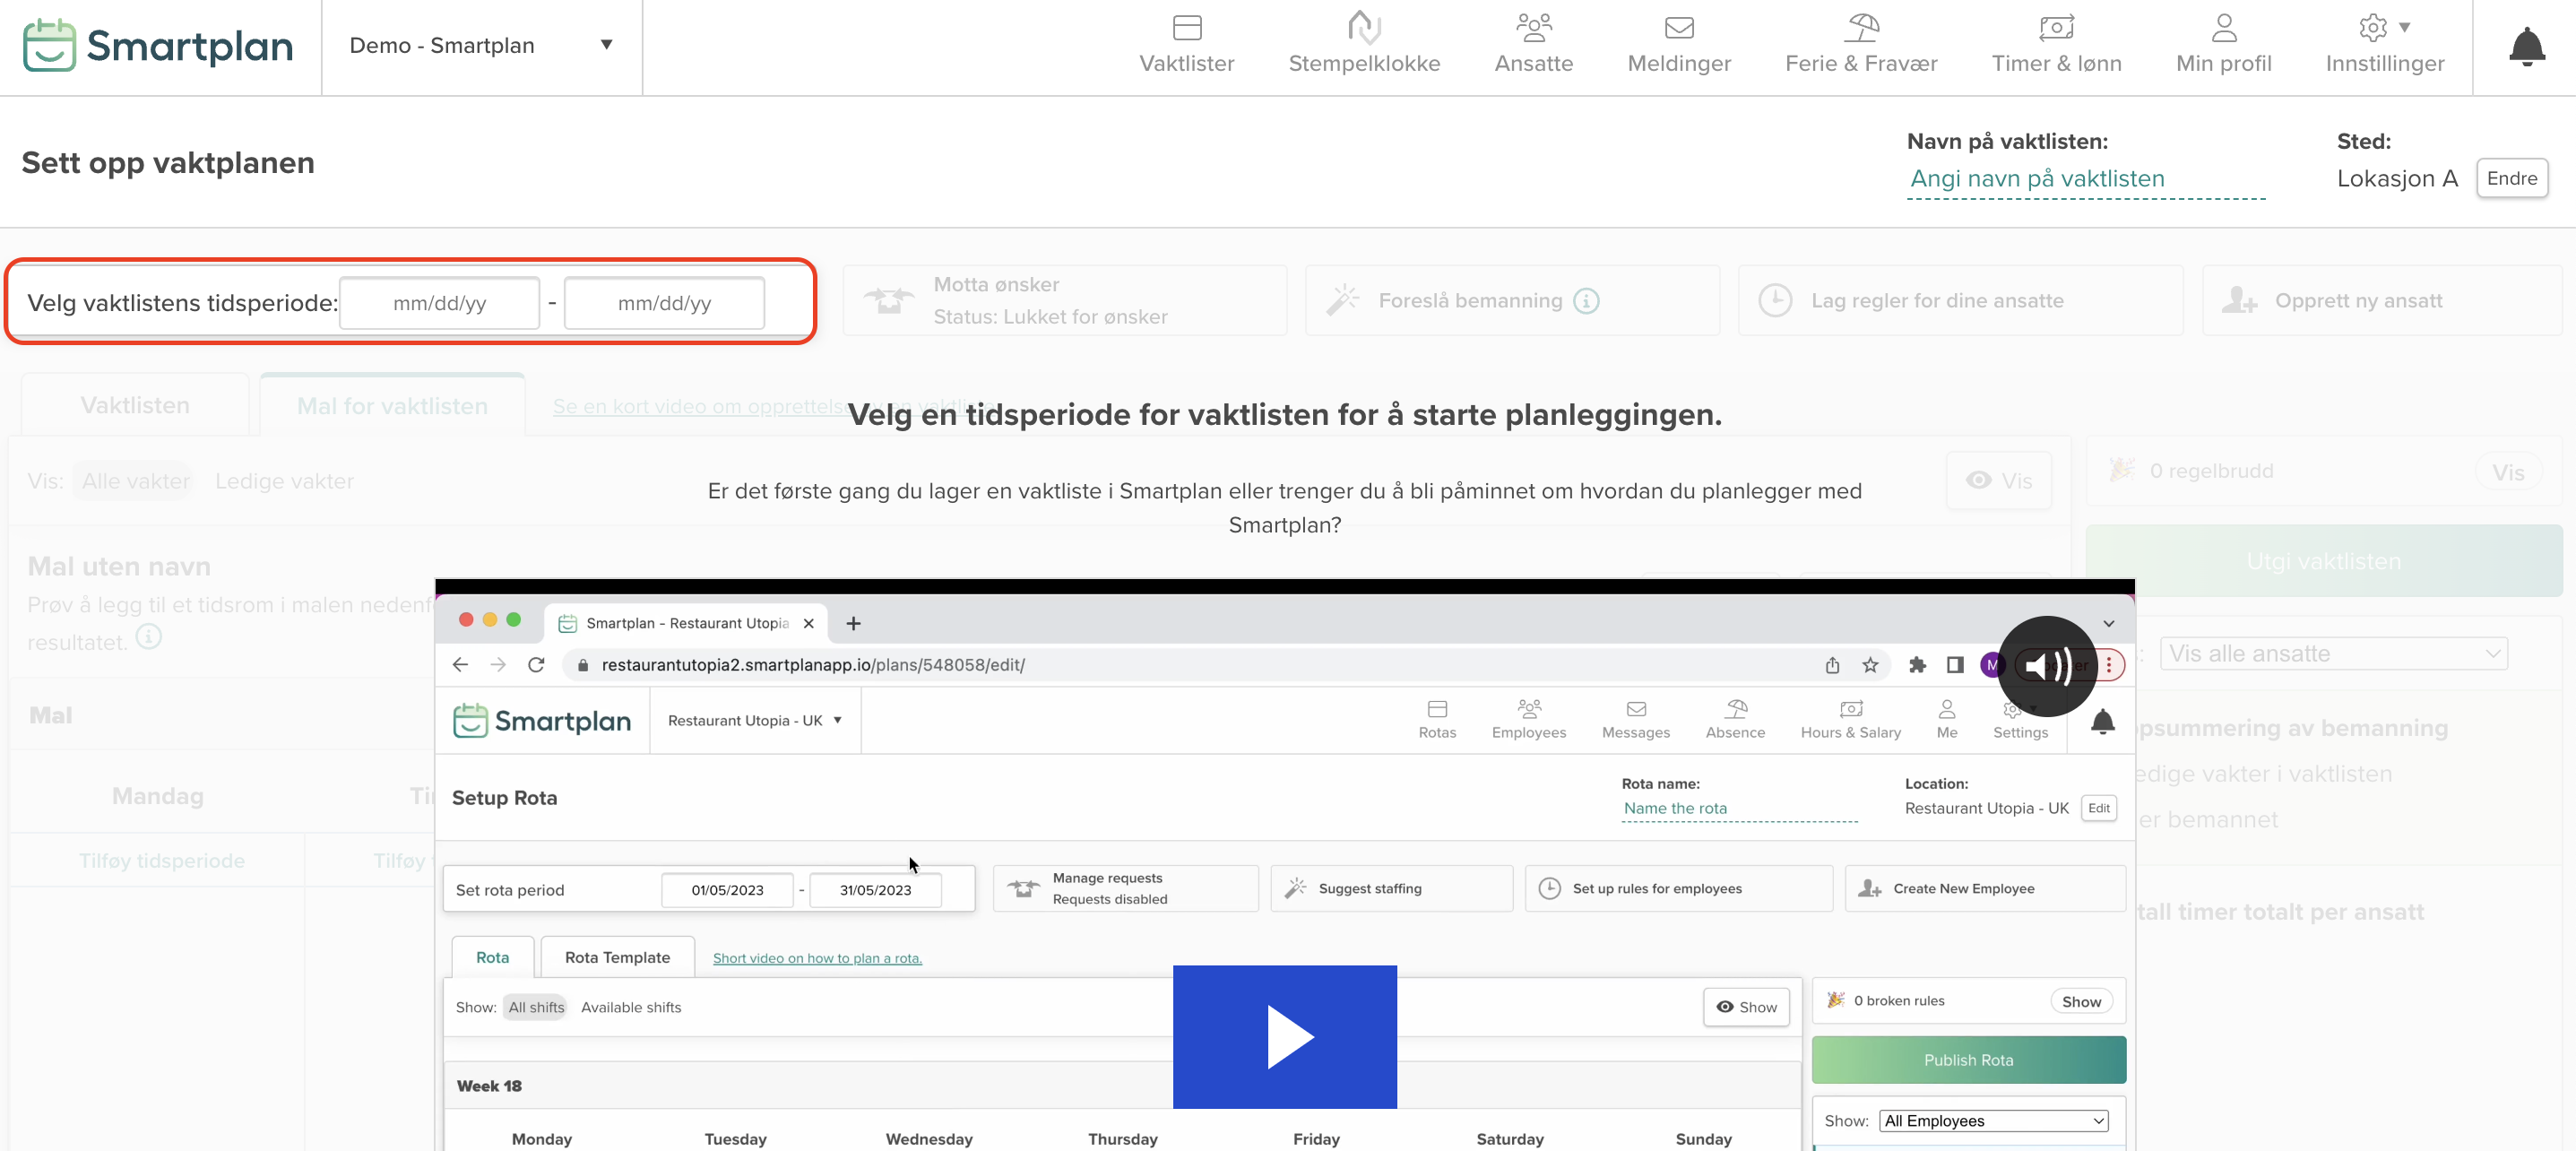The width and height of the screenshot is (2576, 1151).
Task: Click the Smartplan logo
Action: (x=158, y=46)
